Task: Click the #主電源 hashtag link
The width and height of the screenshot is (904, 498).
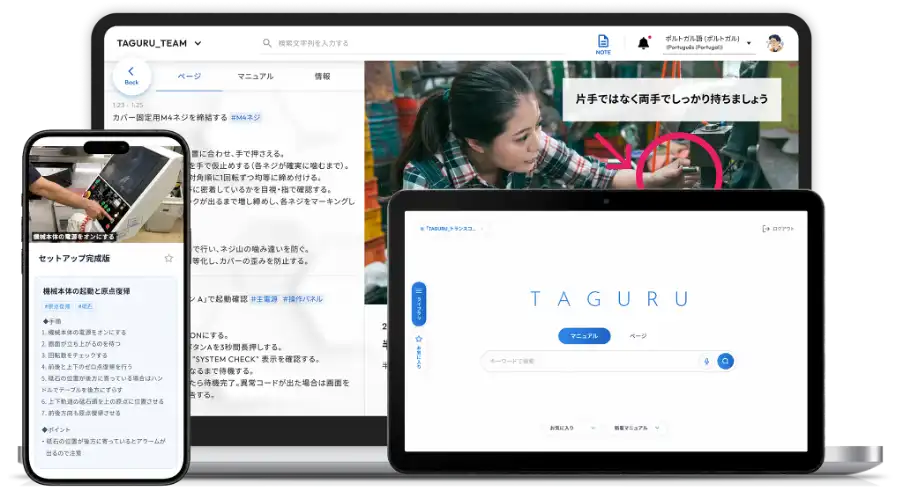Action: pyautogui.click(x=264, y=299)
